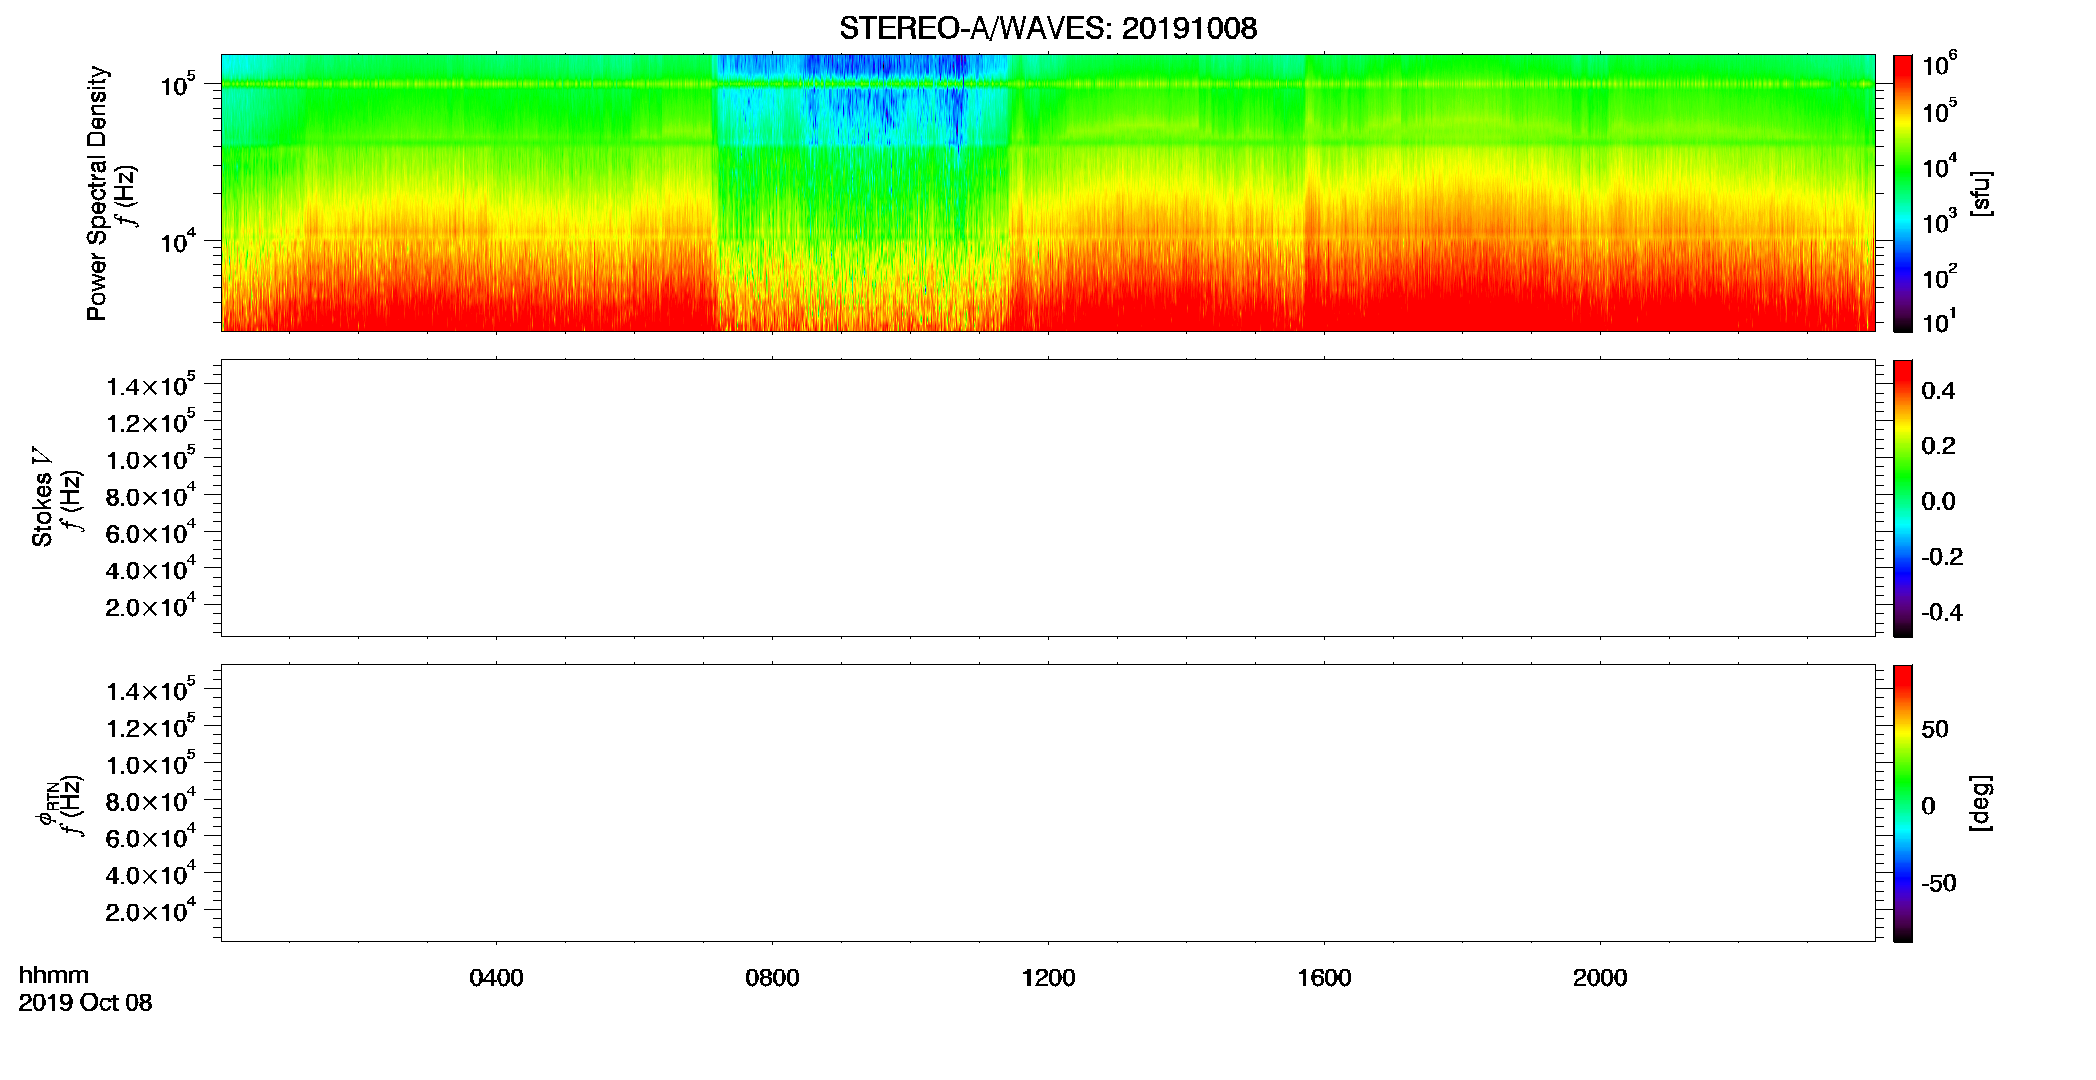Click the "0.0" Stokes V colorbar value

click(x=1938, y=502)
